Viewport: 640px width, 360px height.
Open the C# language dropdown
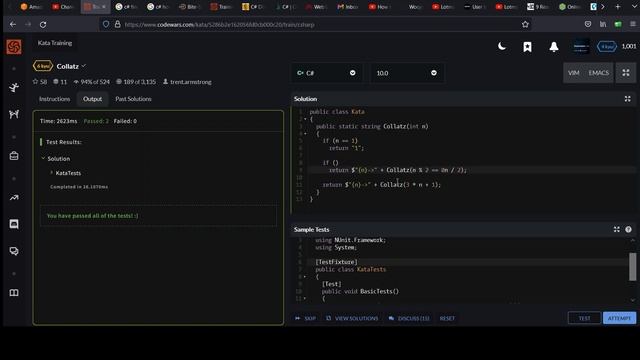326,73
